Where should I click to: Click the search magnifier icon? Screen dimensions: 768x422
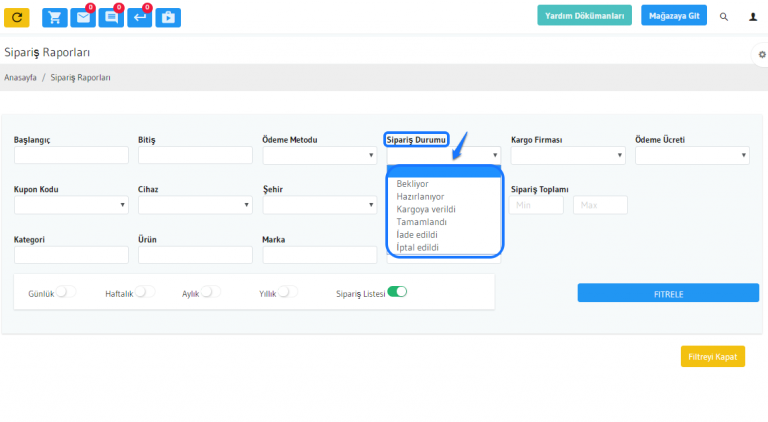pyautogui.click(x=724, y=17)
